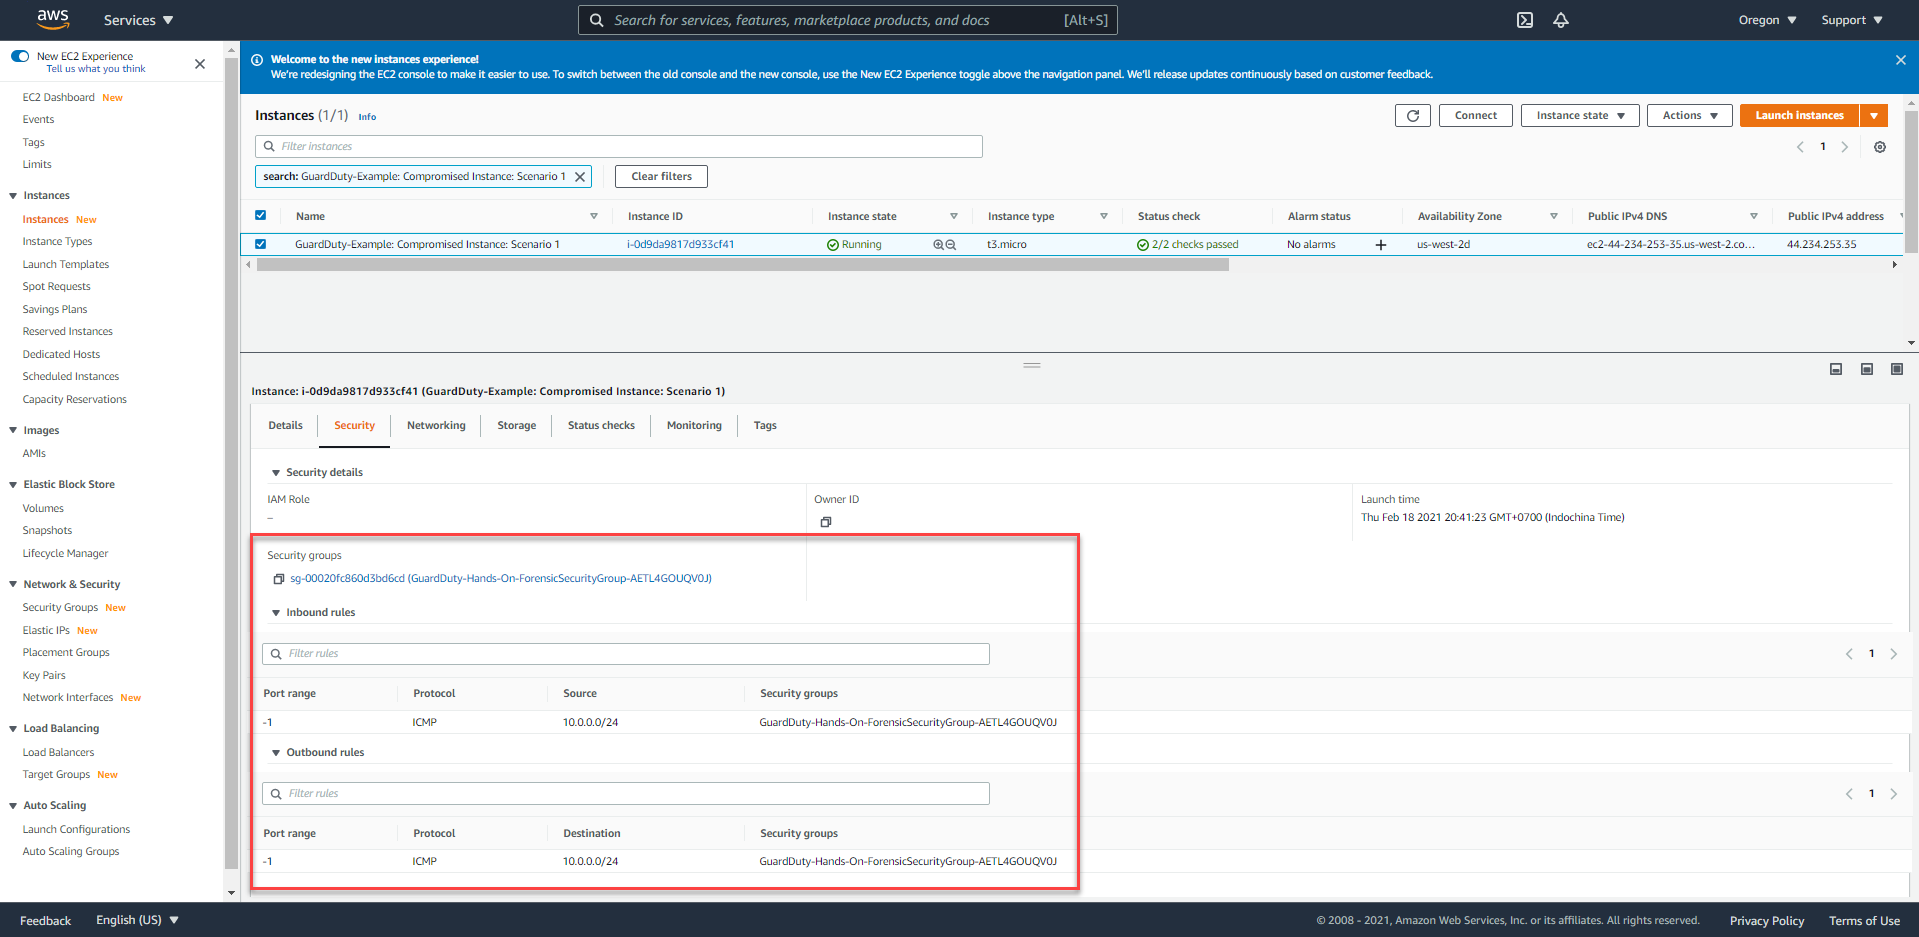The width and height of the screenshot is (1919, 937).
Task: Switch to the Tags tab
Action: click(765, 426)
